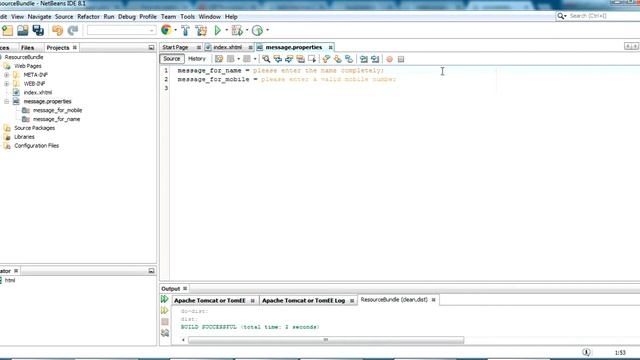
Task: Select message_for_mobile in the project tree
Action: (58, 110)
